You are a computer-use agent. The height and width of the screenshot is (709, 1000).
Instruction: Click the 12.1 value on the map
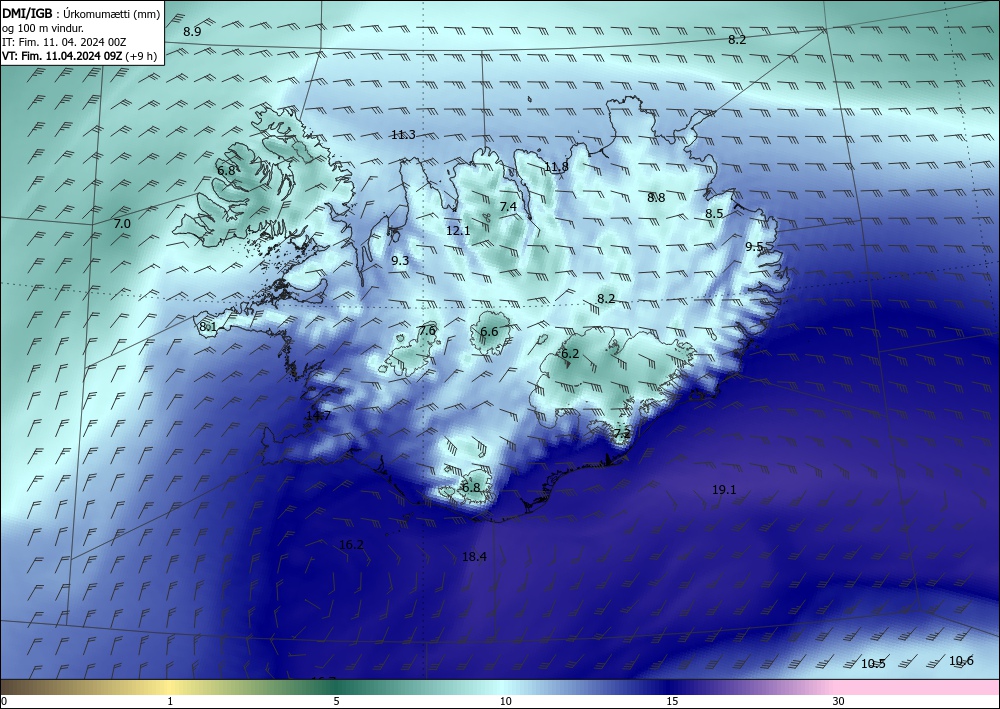[458, 231]
